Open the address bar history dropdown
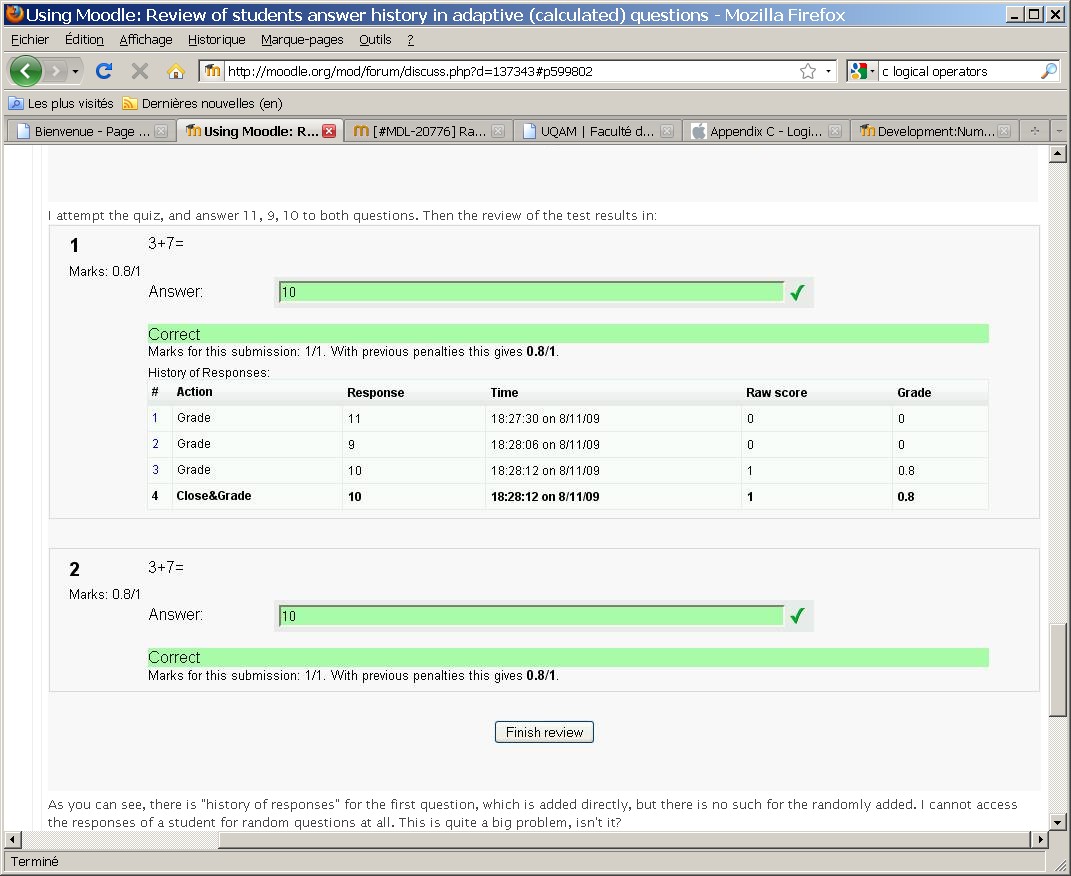This screenshot has height=876, width=1071. pyautogui.click(x=829, y=71)
